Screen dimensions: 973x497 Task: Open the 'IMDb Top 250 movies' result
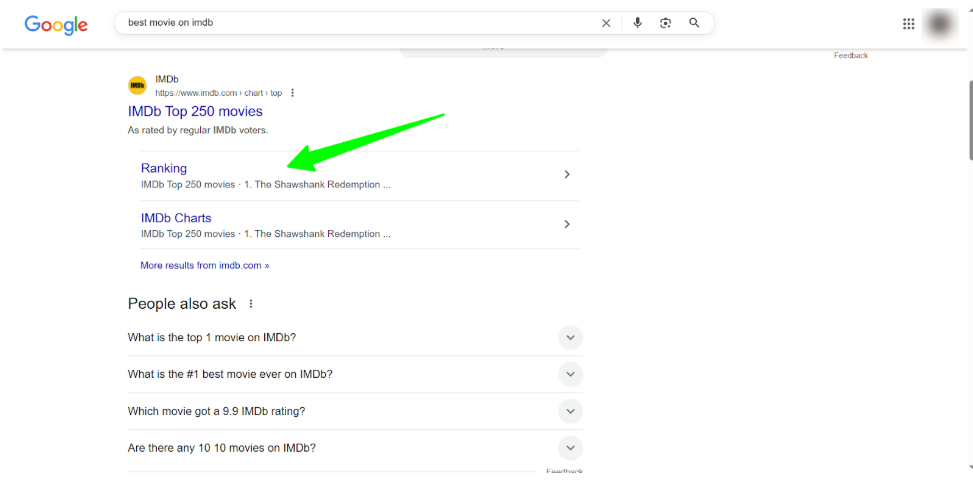(195, 112)
